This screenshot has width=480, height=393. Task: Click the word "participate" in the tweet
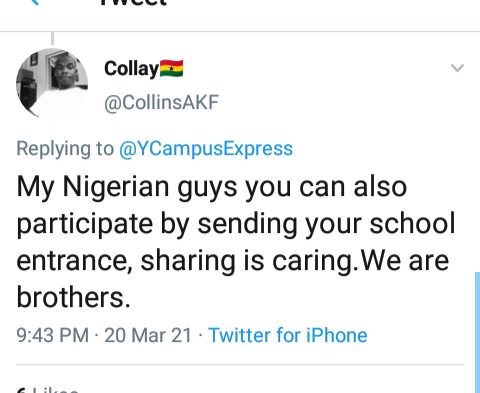click(85, 224)
